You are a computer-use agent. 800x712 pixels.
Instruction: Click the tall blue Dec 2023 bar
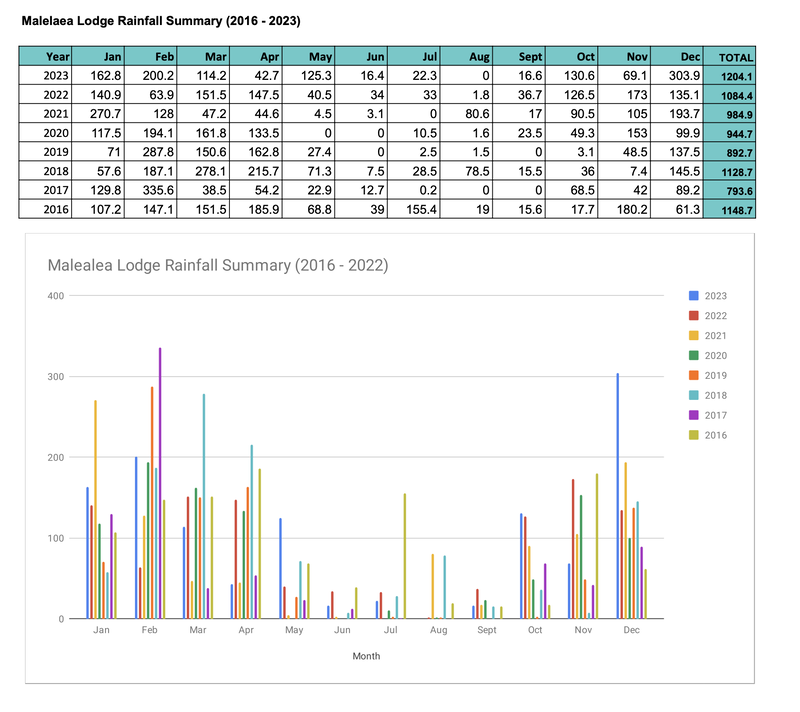pyautogui.click(x=618, y=496)
